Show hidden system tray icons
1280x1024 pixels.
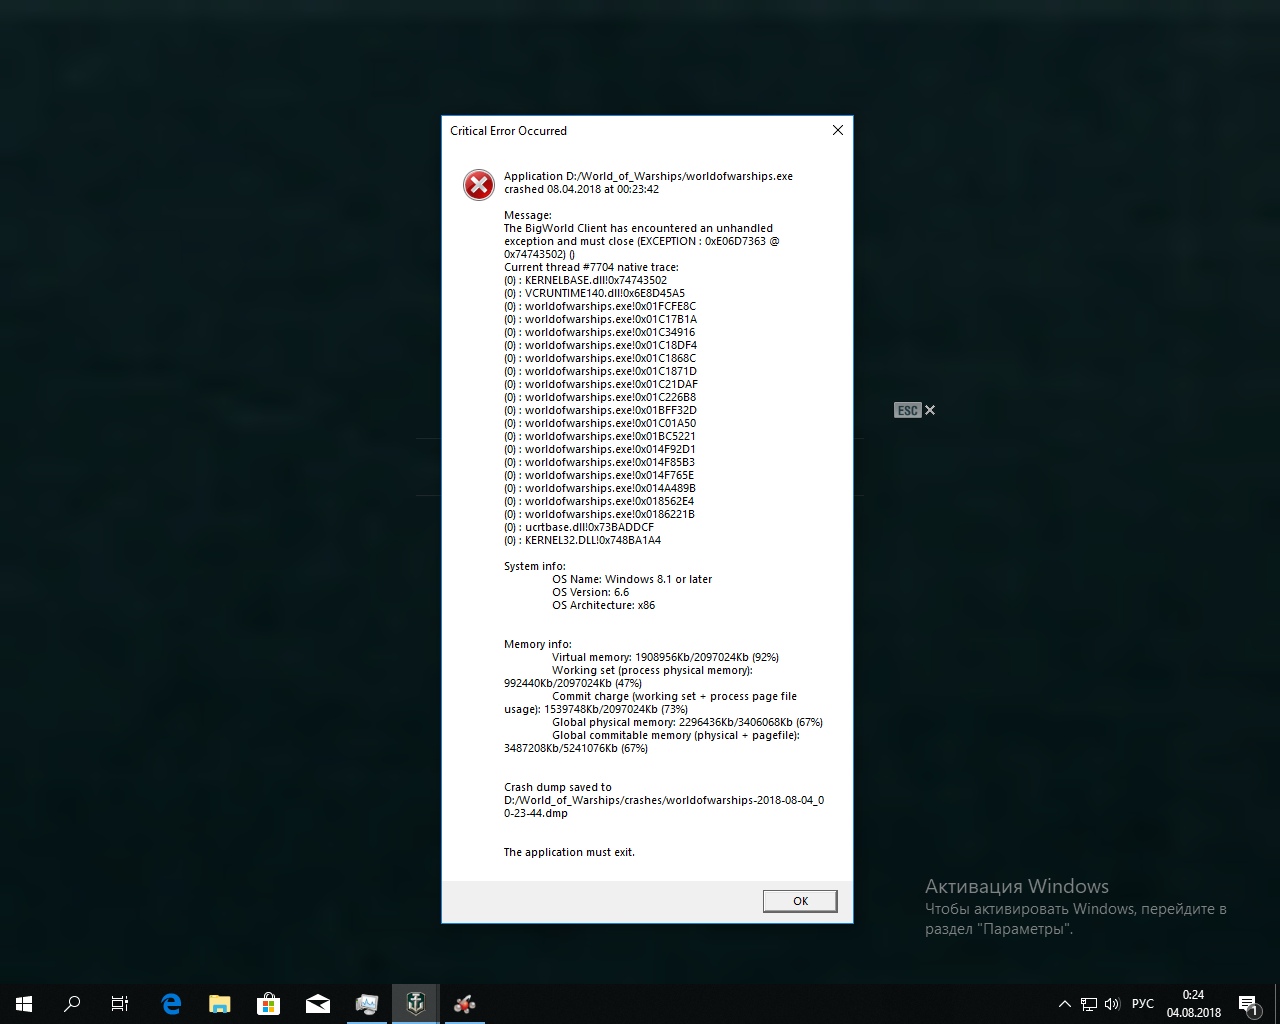point(1065,1004)
